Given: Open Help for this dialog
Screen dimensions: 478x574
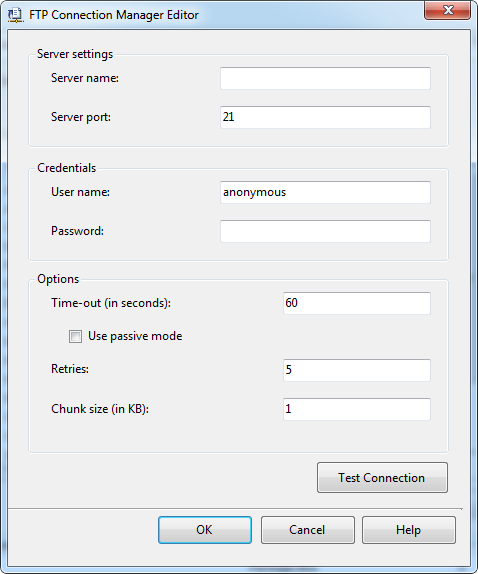Looking at the screenshot, I should point(408,530).
